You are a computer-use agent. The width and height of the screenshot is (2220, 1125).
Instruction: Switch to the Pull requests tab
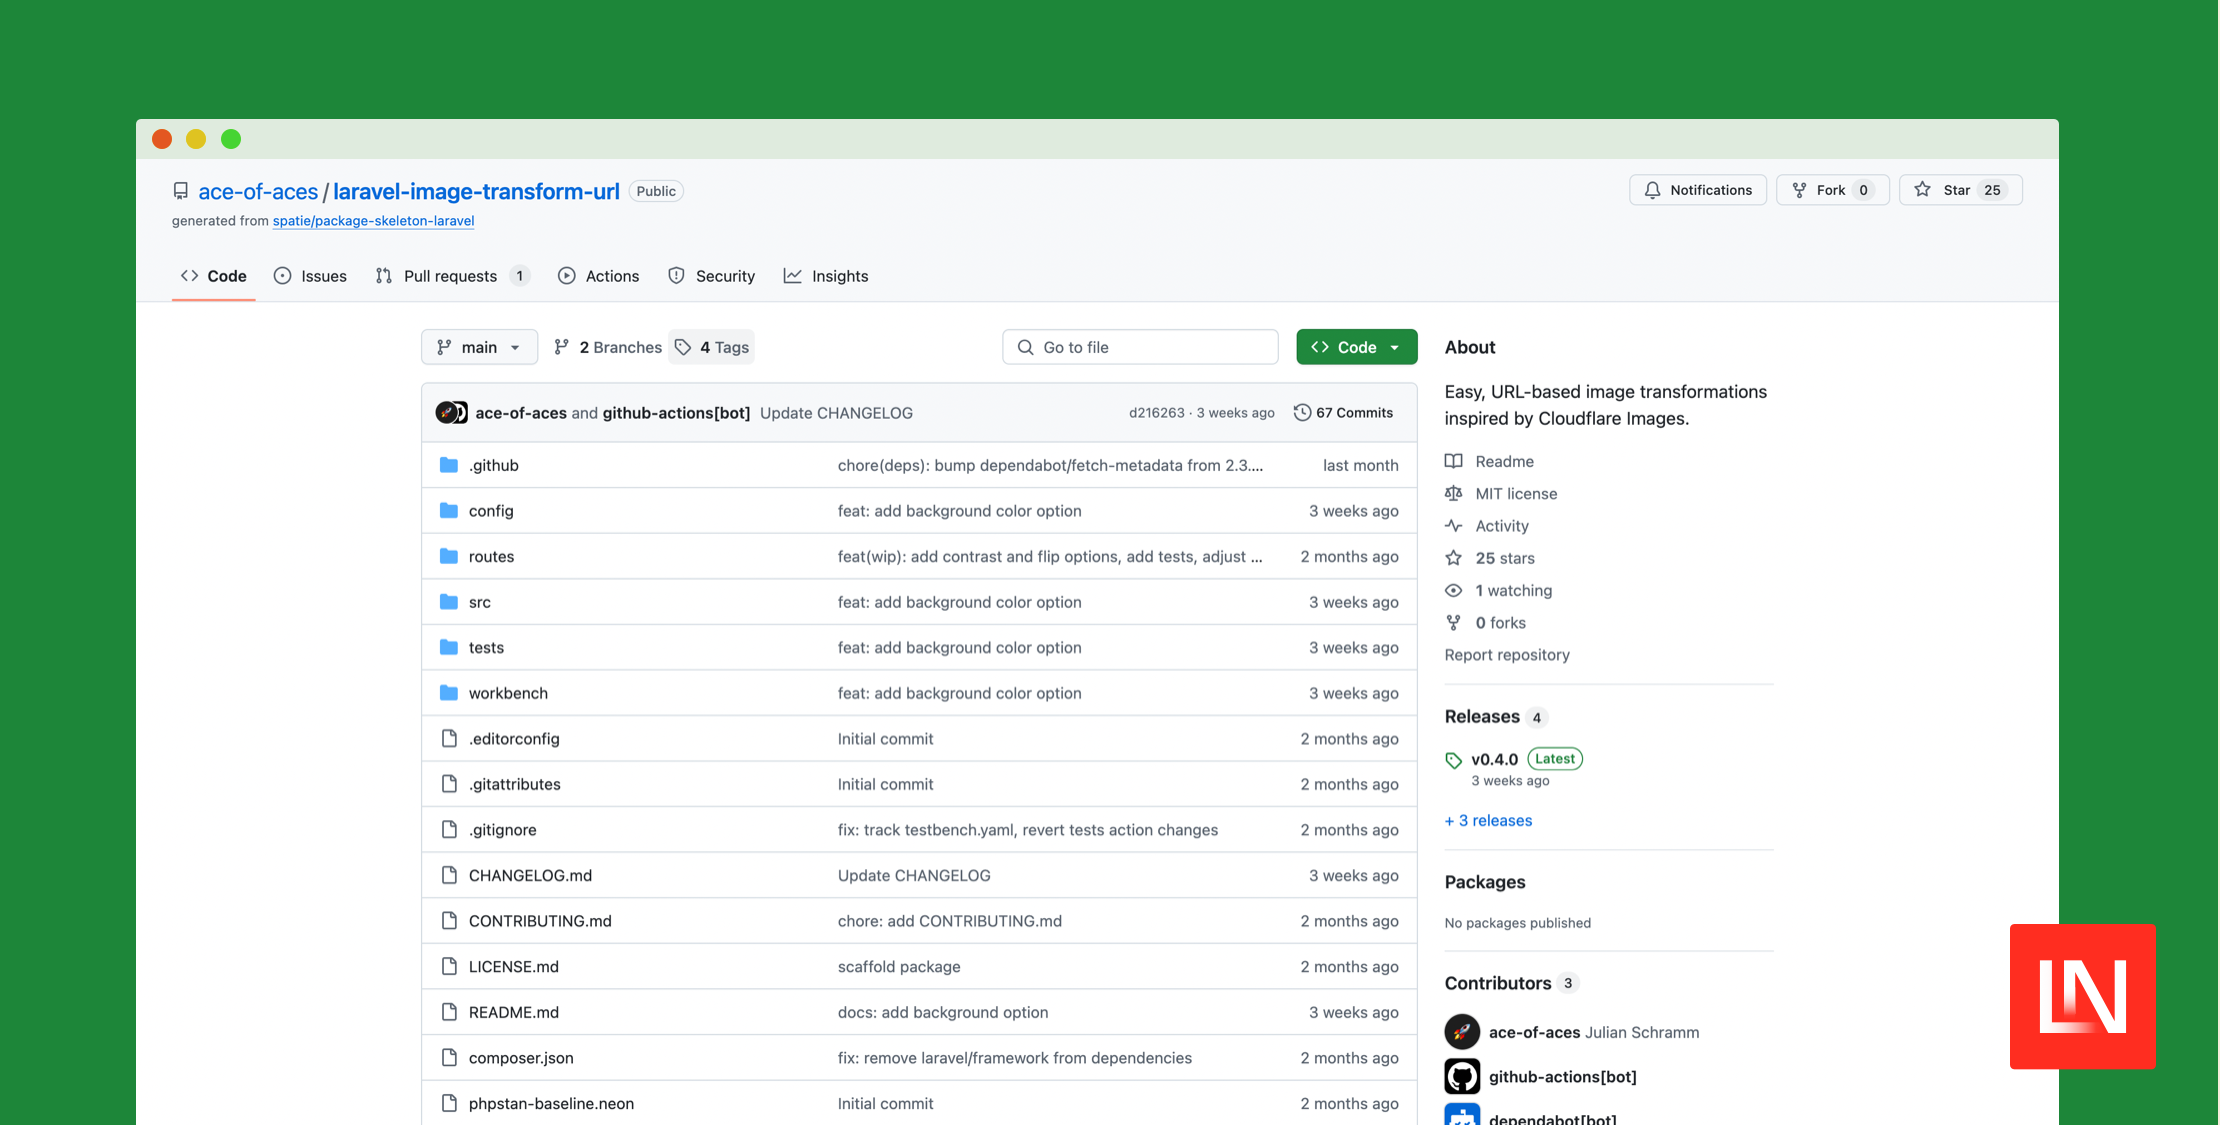(x=450, y=276)
